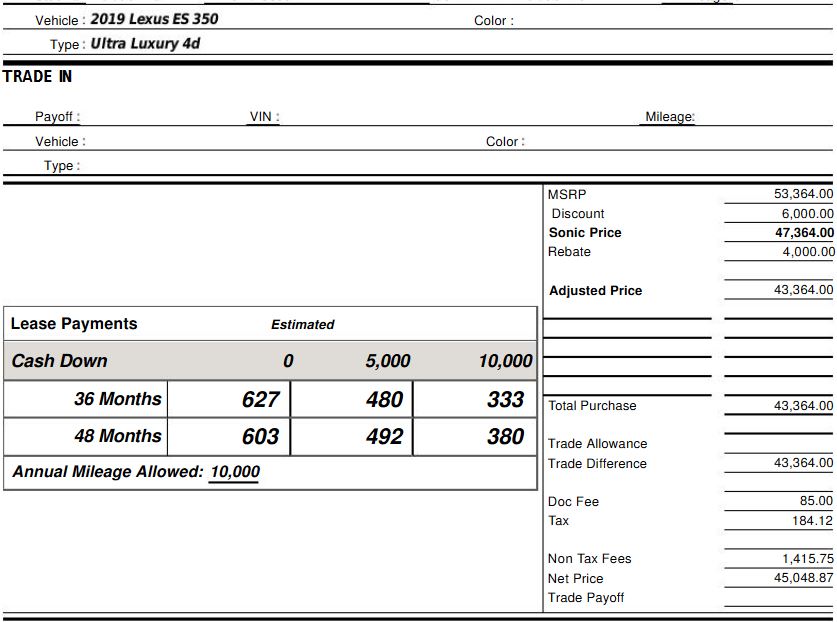Click the 36-month payment 480
This screenshot has height=622, width=837.
click(384, 399)
